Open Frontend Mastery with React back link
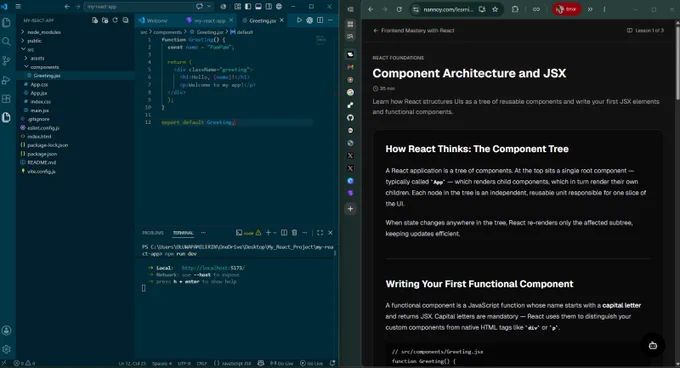The image size is (680, 368). tap(414, 30)
